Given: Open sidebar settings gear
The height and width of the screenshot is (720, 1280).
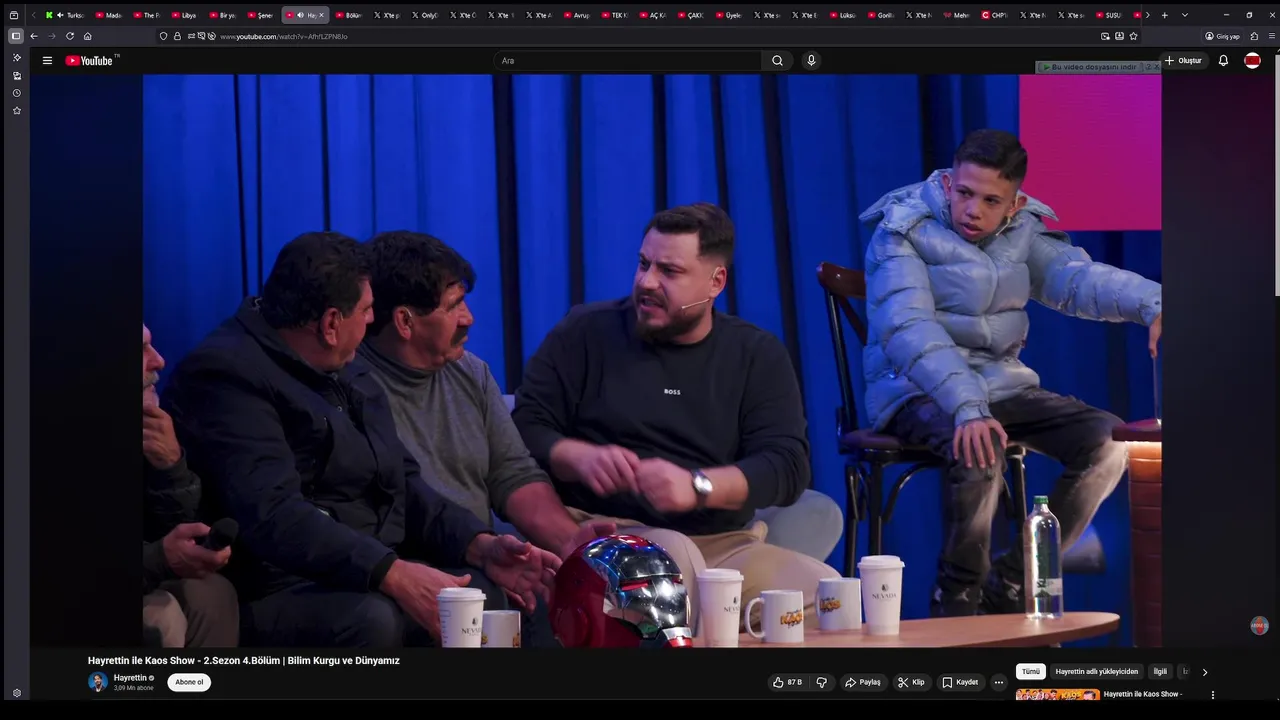Looking at the screenshot, I should click(x=16, y=693).
